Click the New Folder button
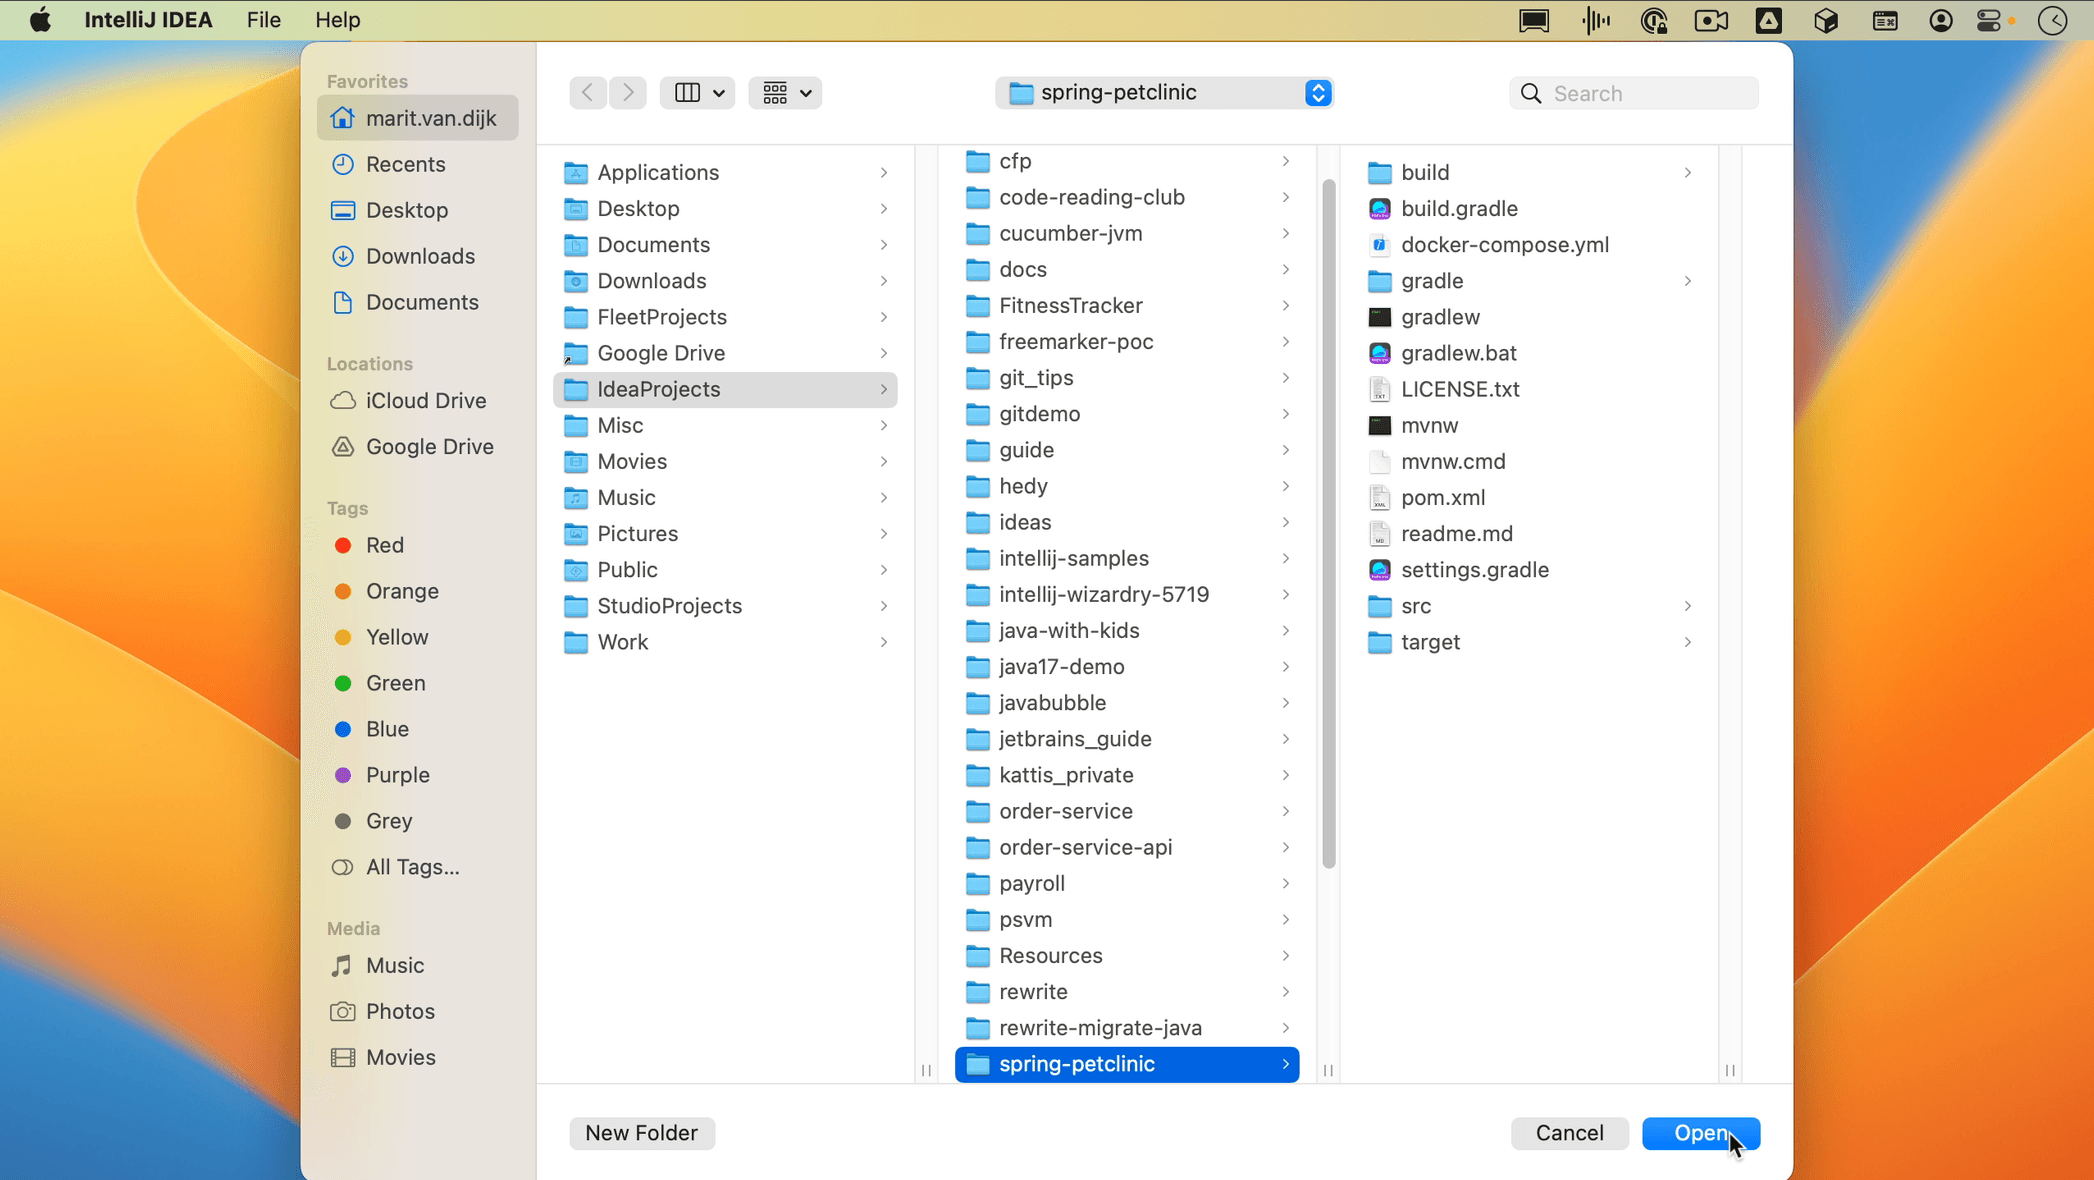The width and height of the screenshot is (2094, 1180). 641,1133
